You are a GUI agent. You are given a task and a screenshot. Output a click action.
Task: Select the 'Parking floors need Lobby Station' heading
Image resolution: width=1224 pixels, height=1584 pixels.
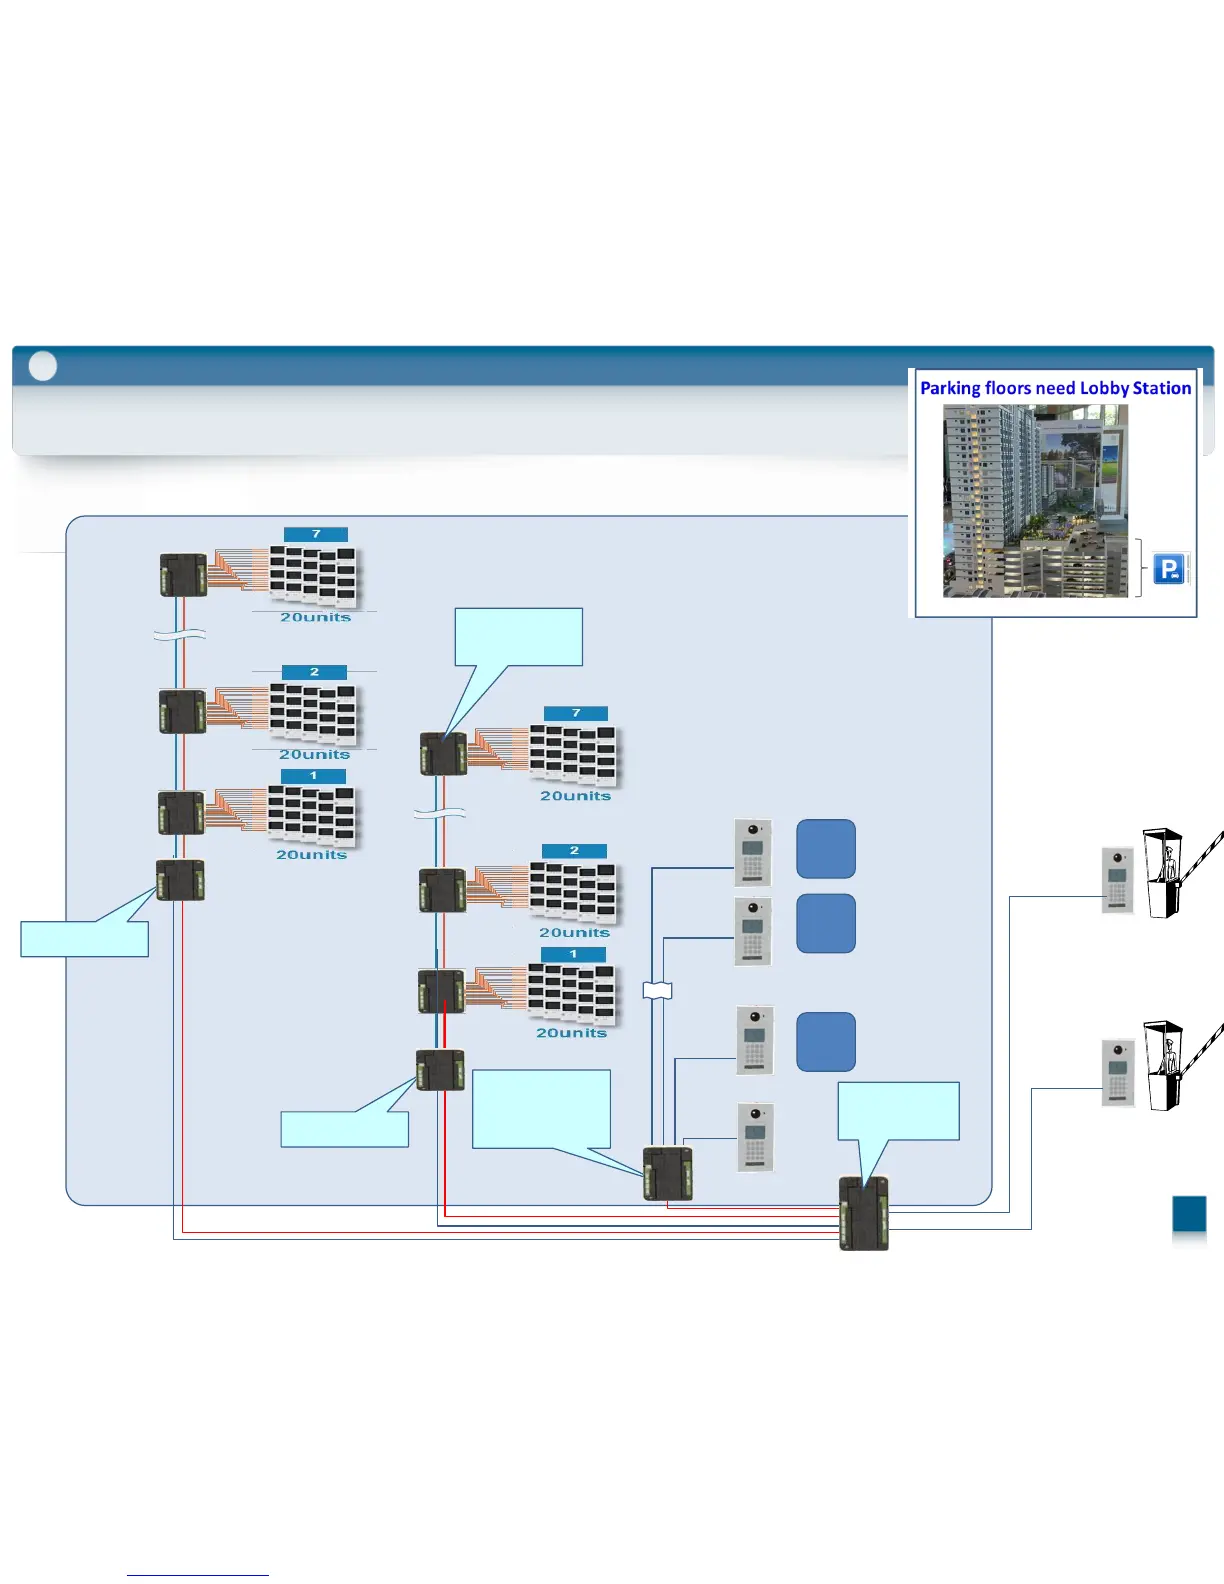point(1055,388)
